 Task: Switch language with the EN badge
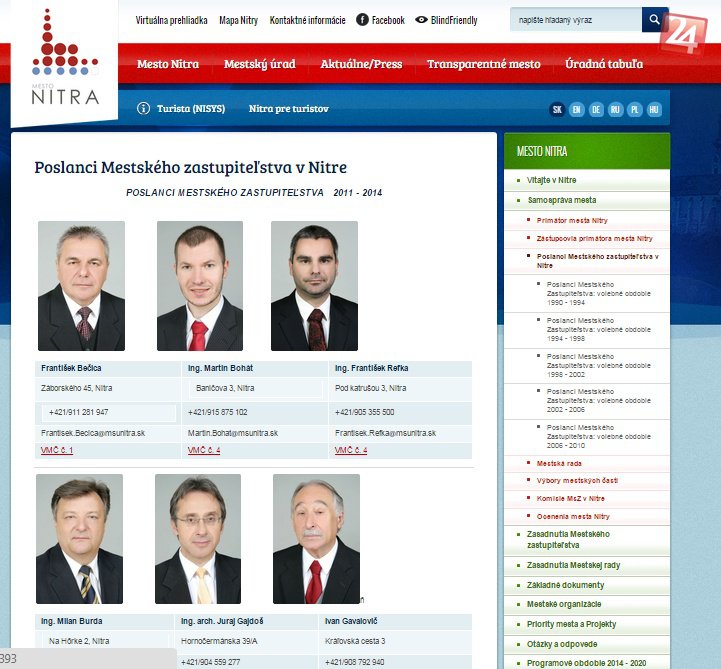pyautogui.click(x=577, y=109)
